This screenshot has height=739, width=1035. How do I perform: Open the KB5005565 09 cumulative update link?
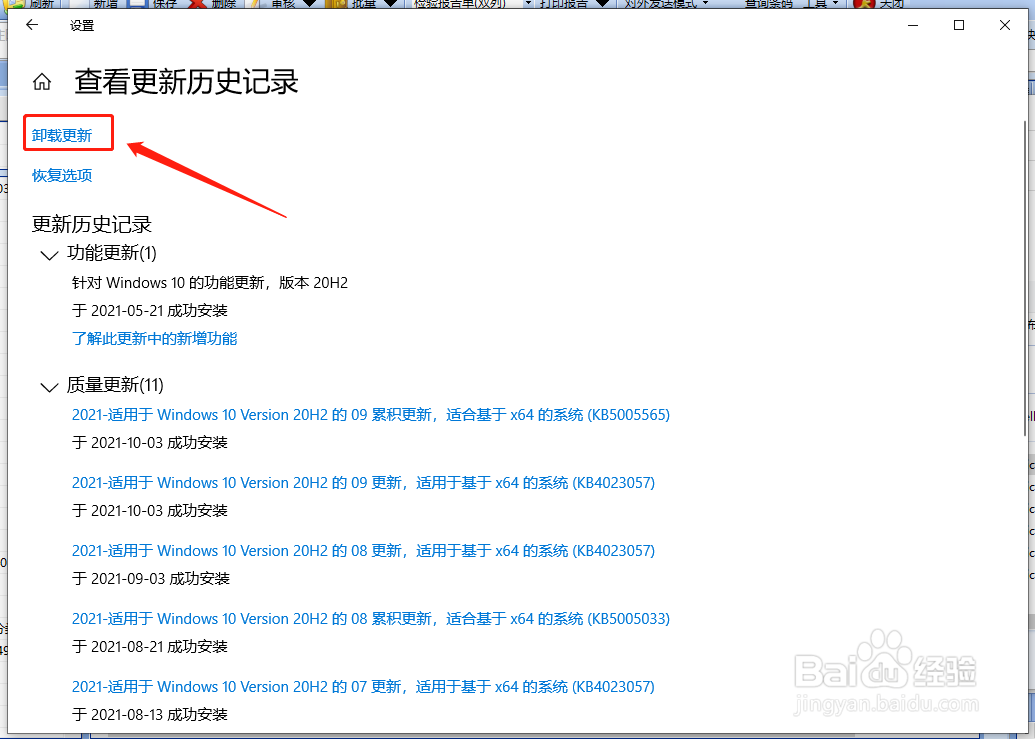[x=371, y=414]
